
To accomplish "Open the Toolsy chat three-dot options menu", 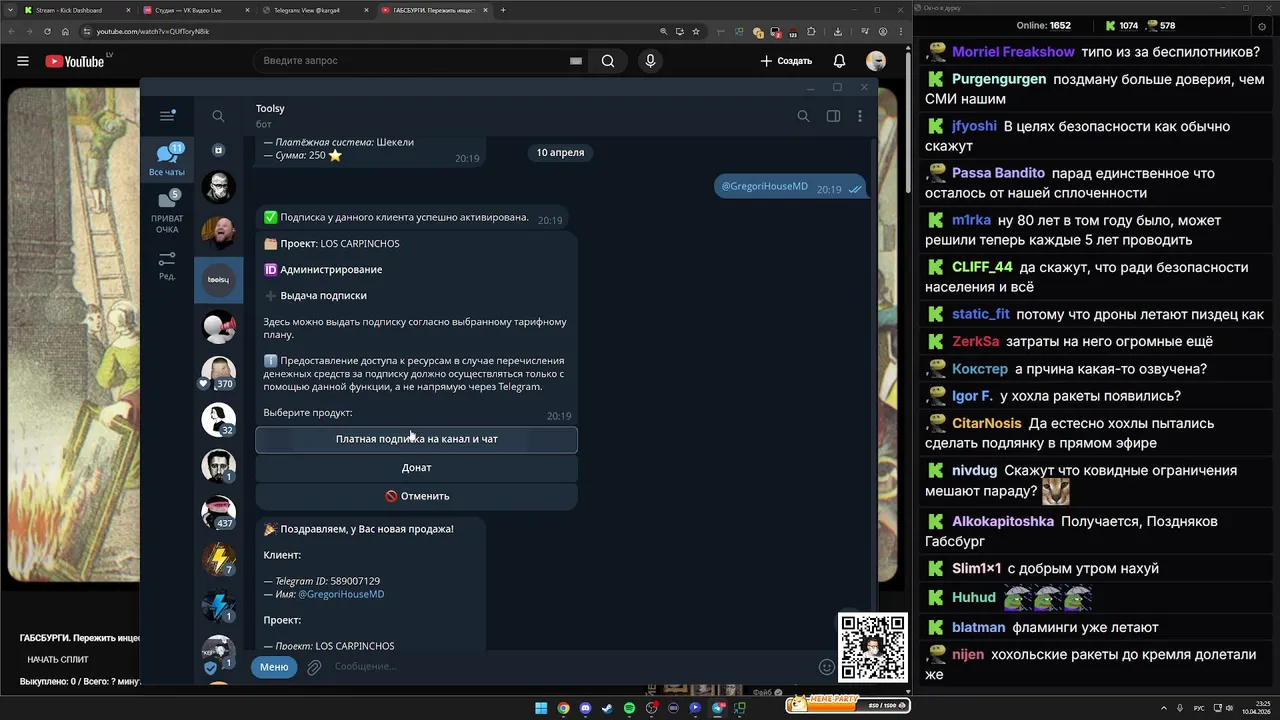I will [860, 116].
